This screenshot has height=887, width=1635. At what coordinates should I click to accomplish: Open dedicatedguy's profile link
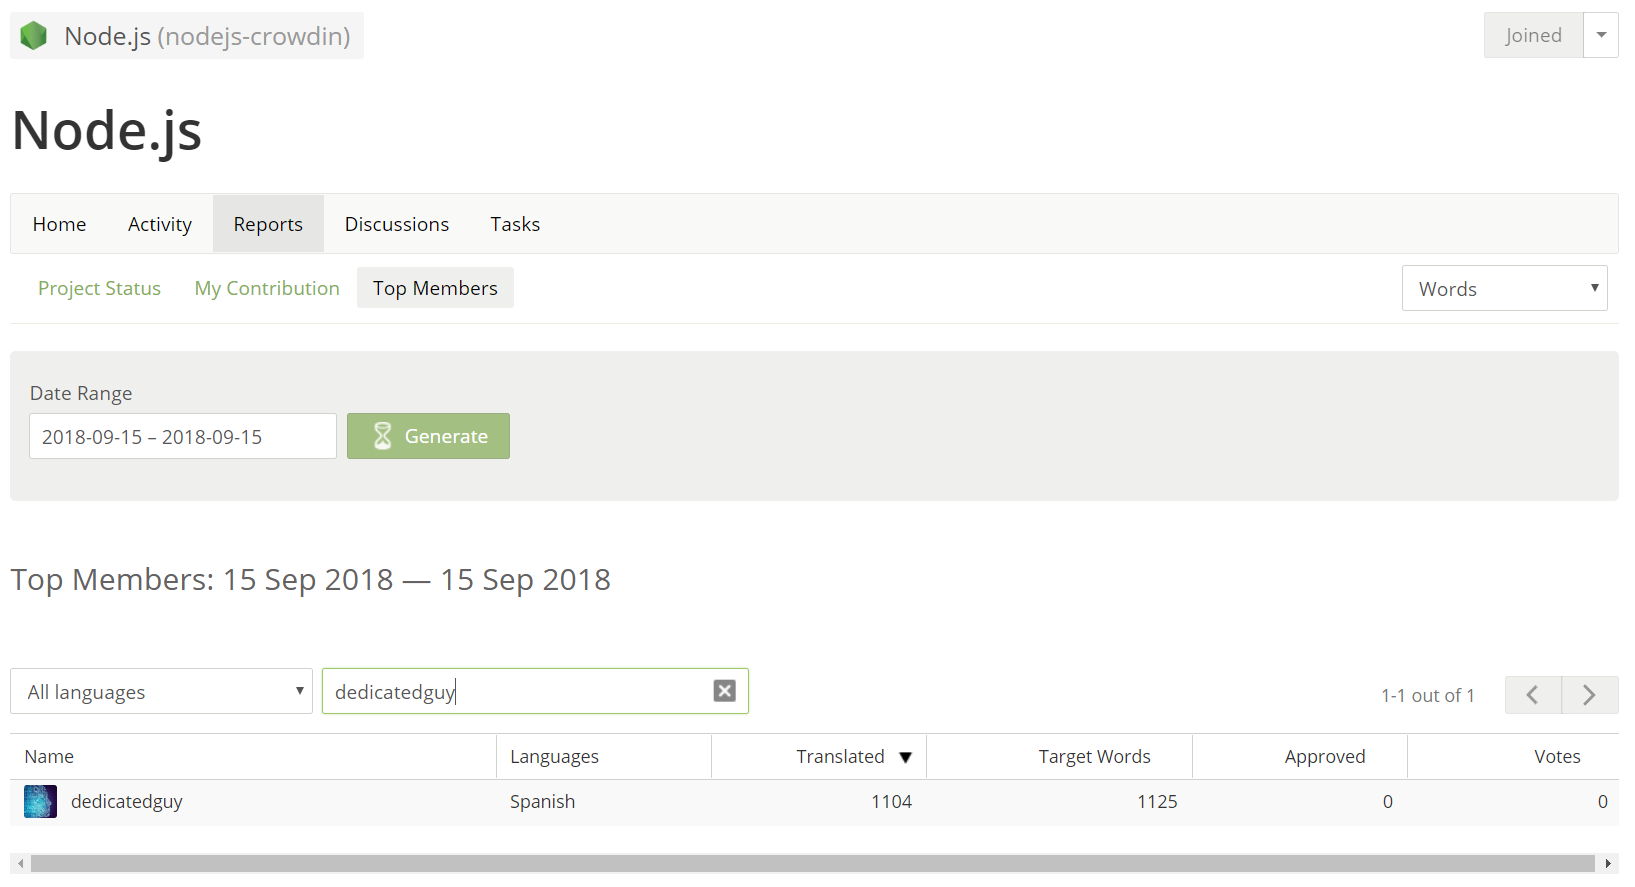[127, 802]
